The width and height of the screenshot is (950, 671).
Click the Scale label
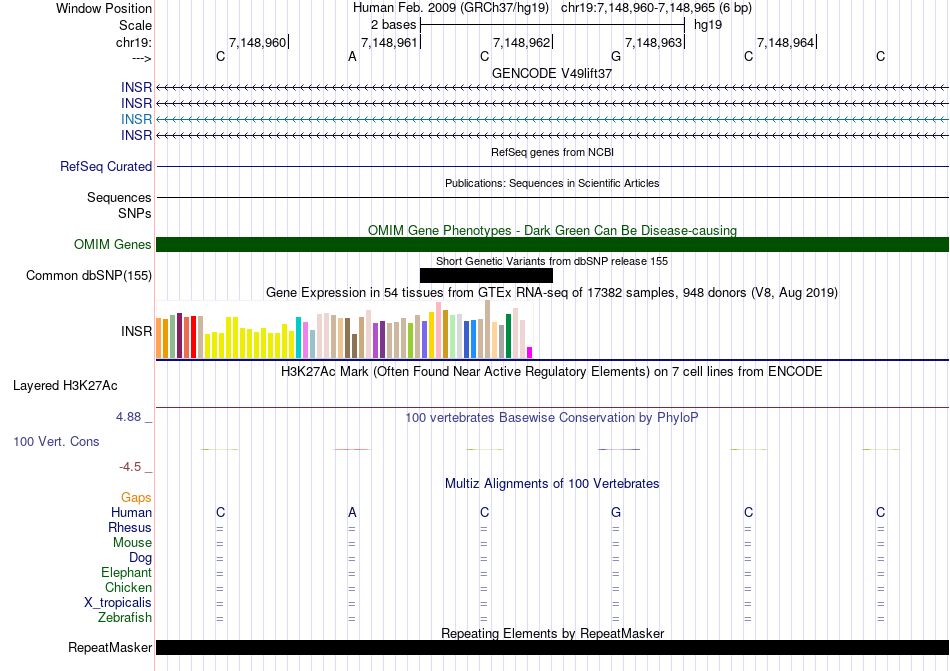(x=135, y=25)
